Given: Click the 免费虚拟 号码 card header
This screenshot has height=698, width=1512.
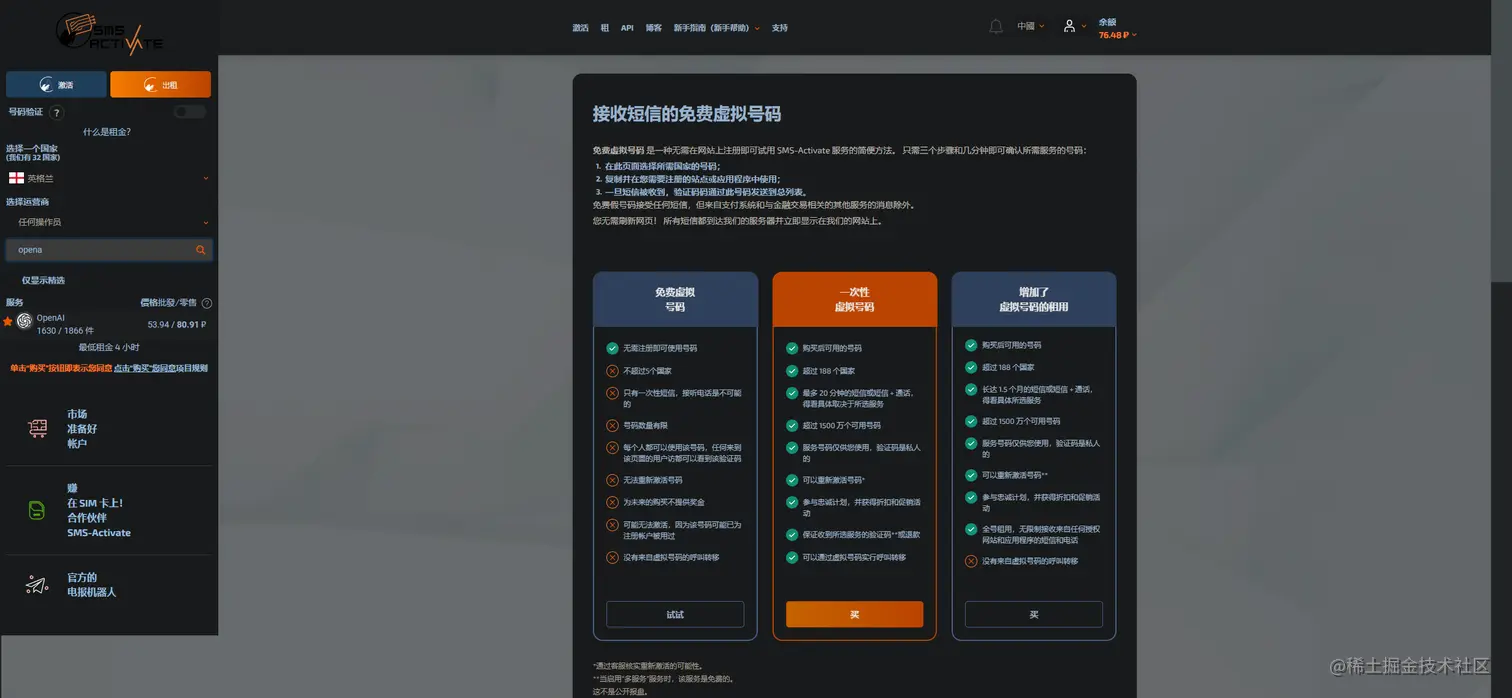Looking at the screenshot, I should click(x=675, y=299).
